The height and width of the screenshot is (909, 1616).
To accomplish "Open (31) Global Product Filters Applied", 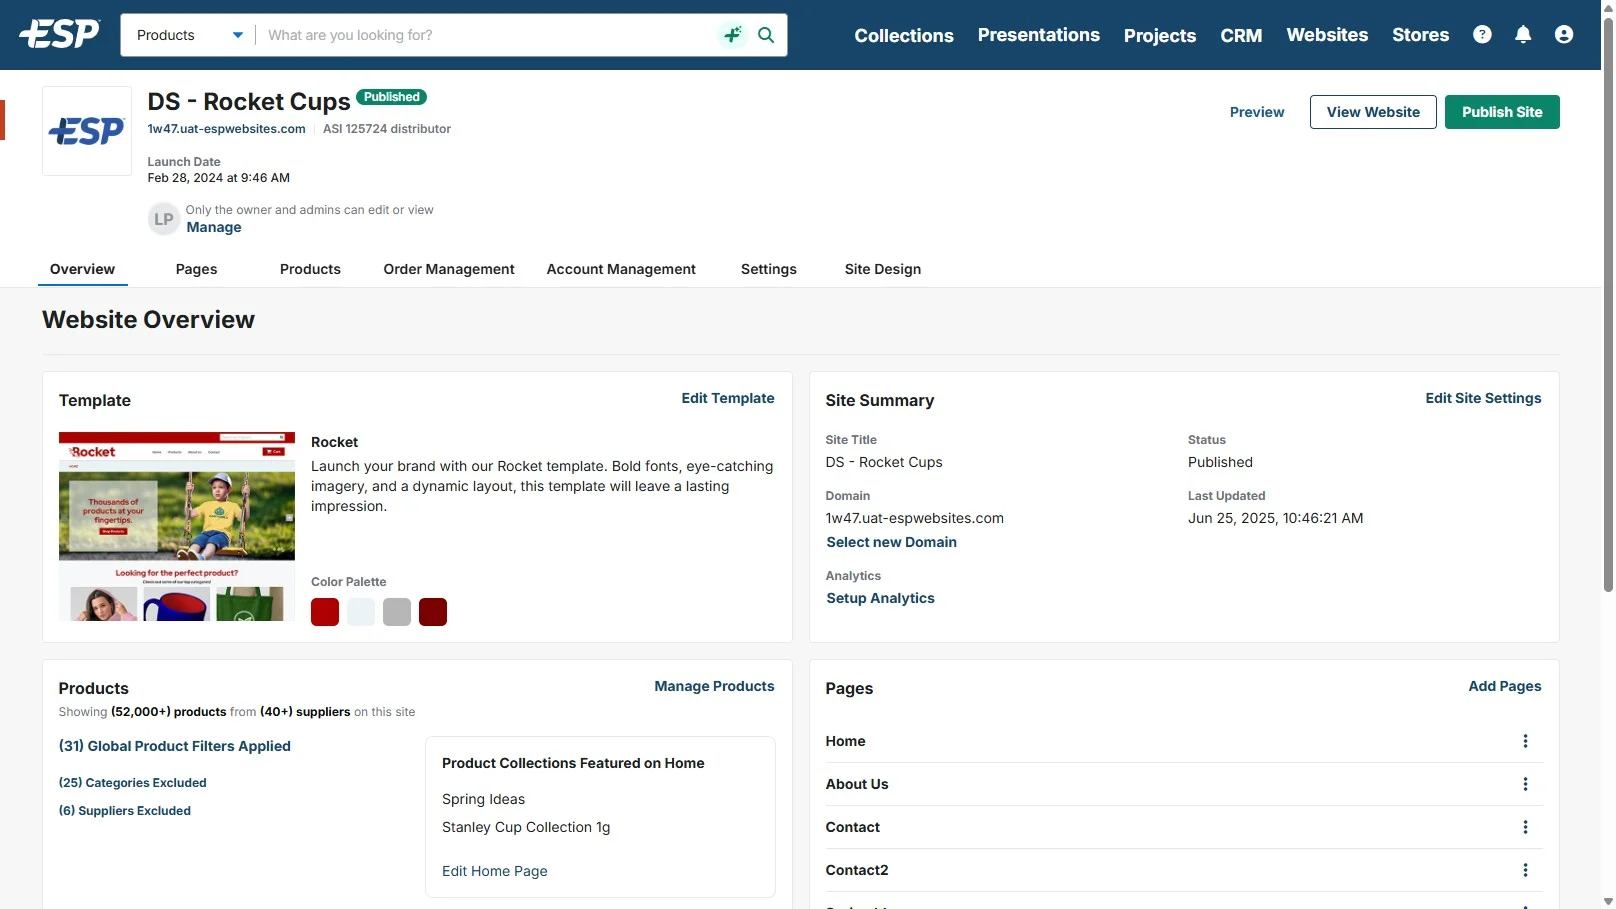I will (175, 746).
